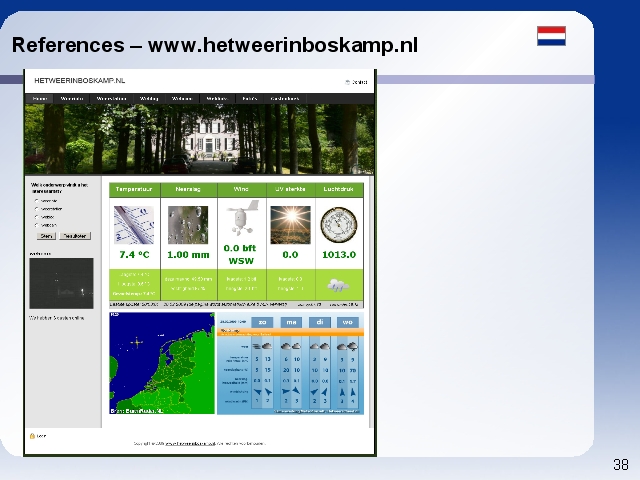Open the Weerstation menu item

111,99
